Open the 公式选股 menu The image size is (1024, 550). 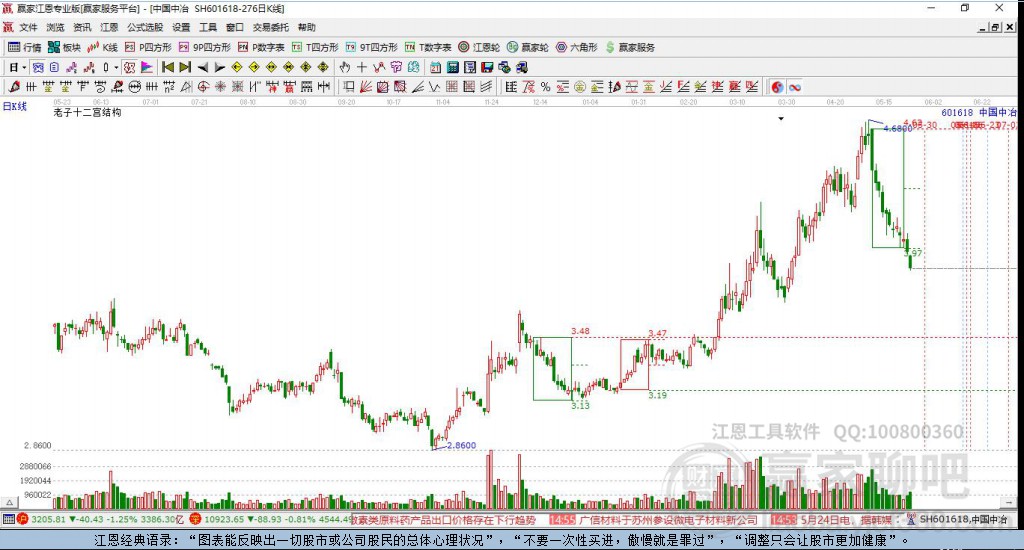tap(145, 27)
